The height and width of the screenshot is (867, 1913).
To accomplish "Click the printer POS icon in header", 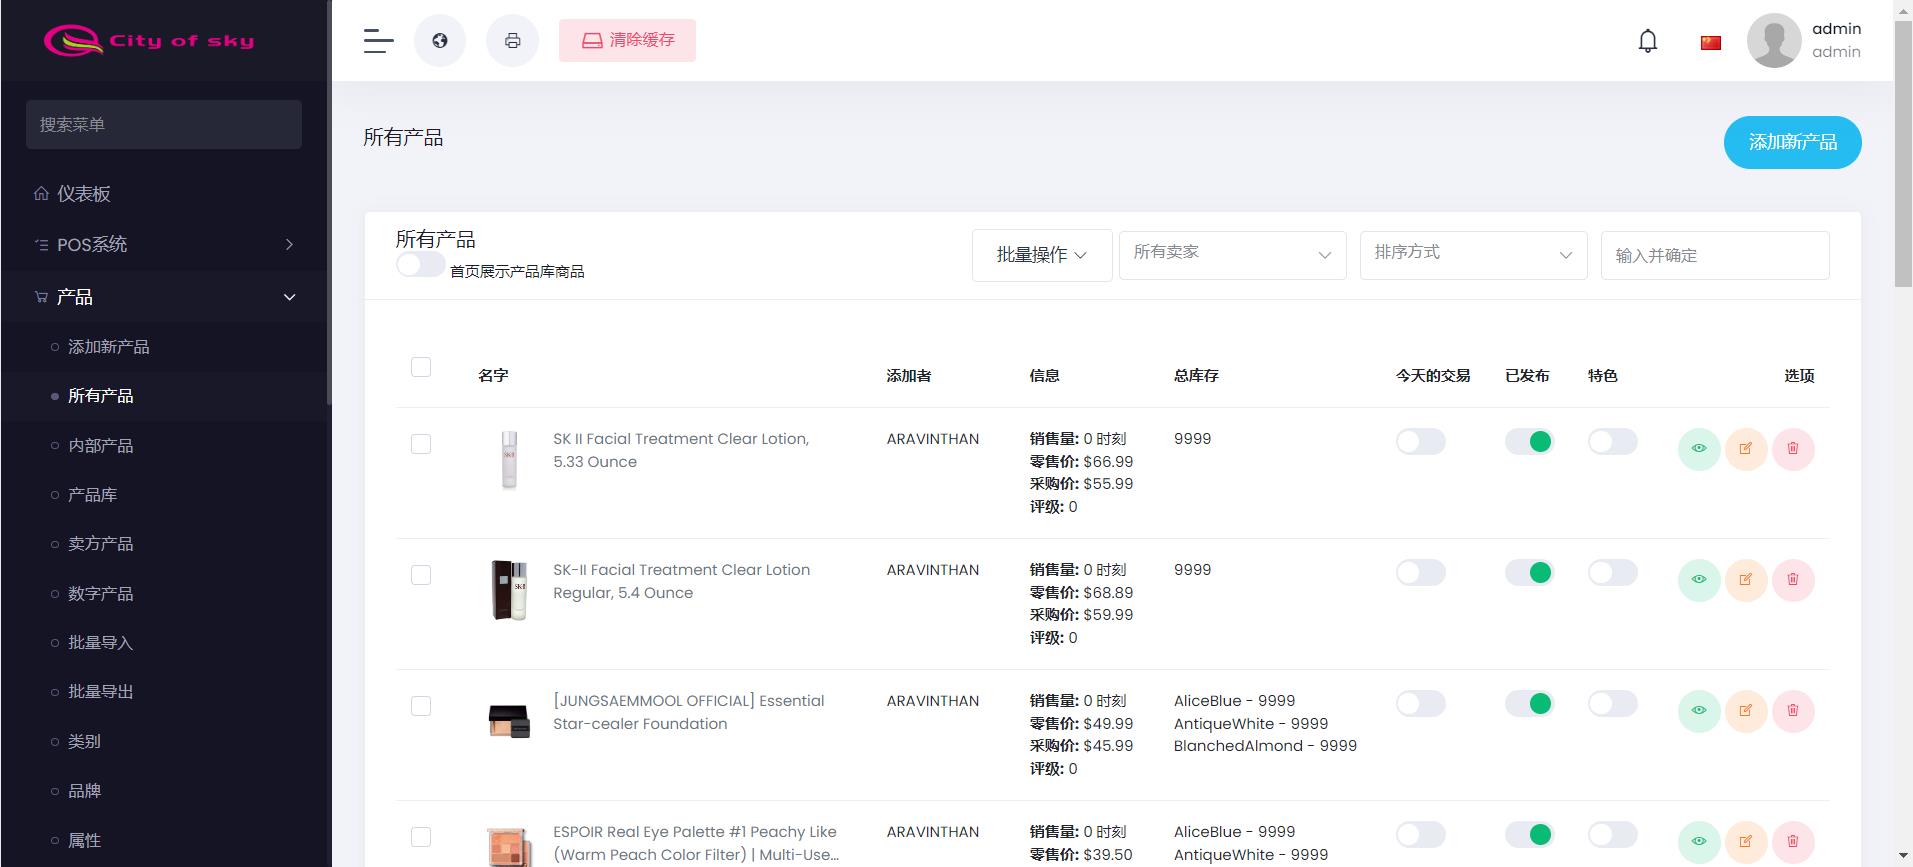I will tap(512, 41).
